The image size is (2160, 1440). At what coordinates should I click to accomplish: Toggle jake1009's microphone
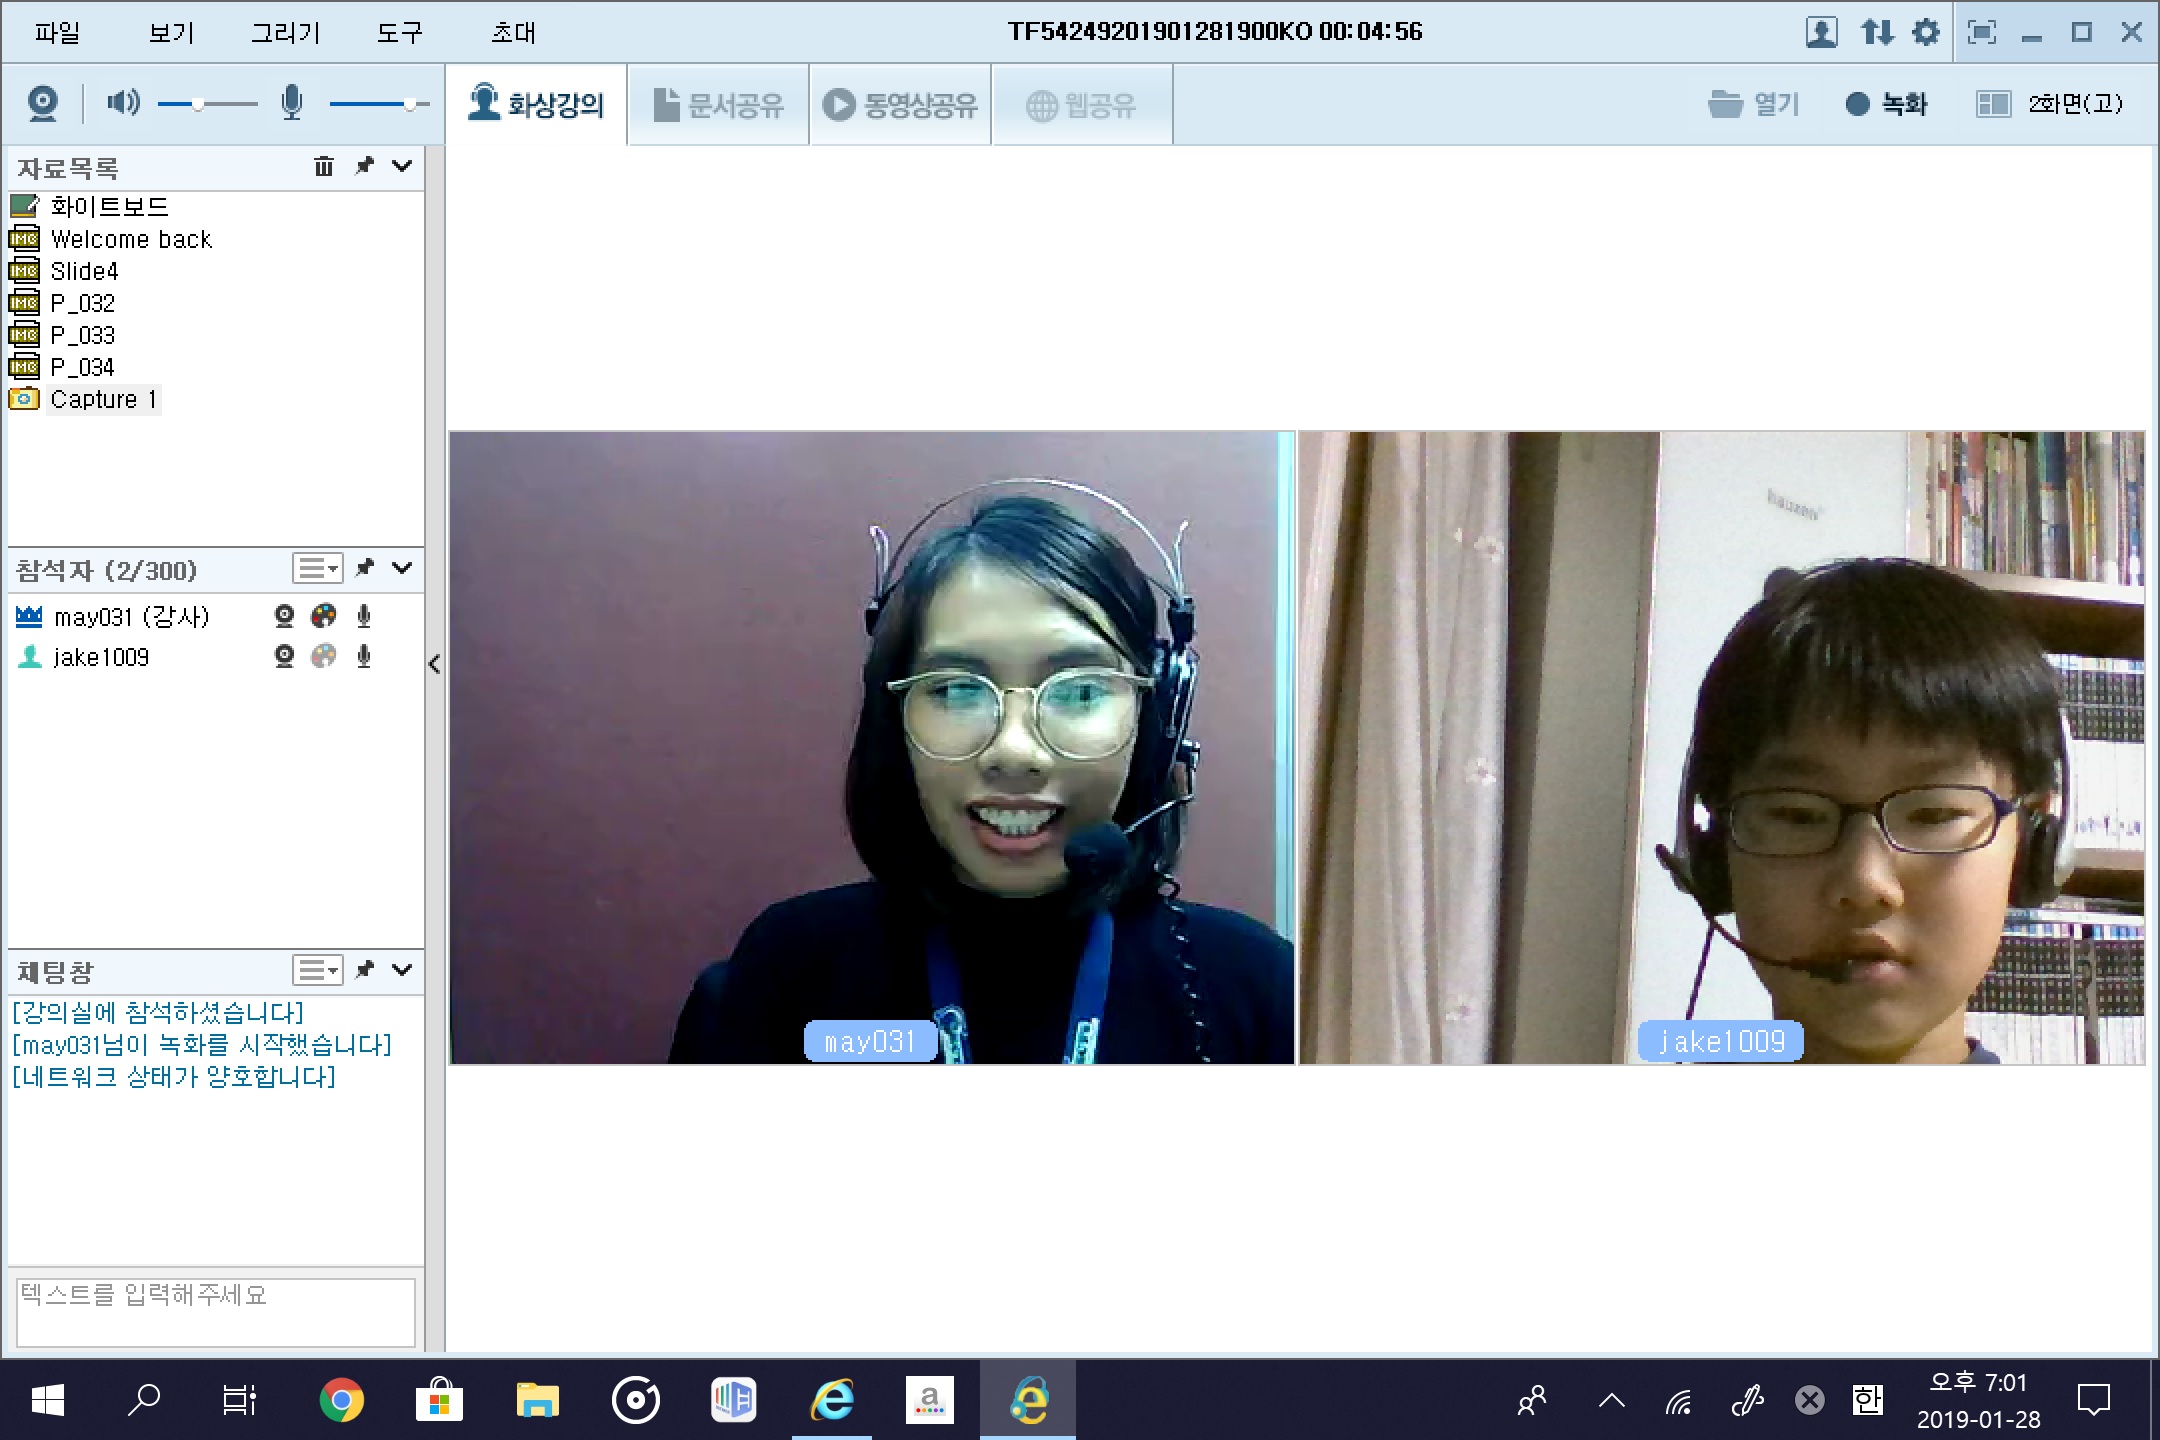[364, 657]
